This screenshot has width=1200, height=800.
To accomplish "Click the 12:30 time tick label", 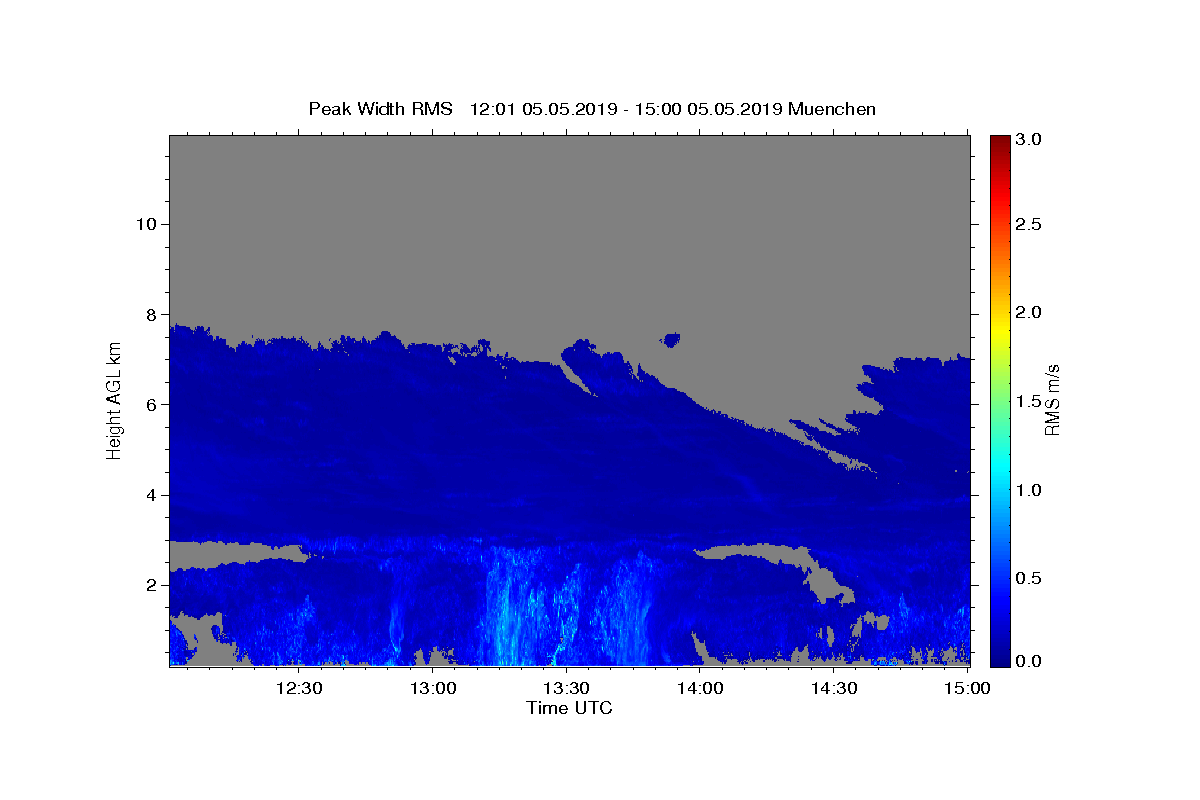I will coord(299,688).
